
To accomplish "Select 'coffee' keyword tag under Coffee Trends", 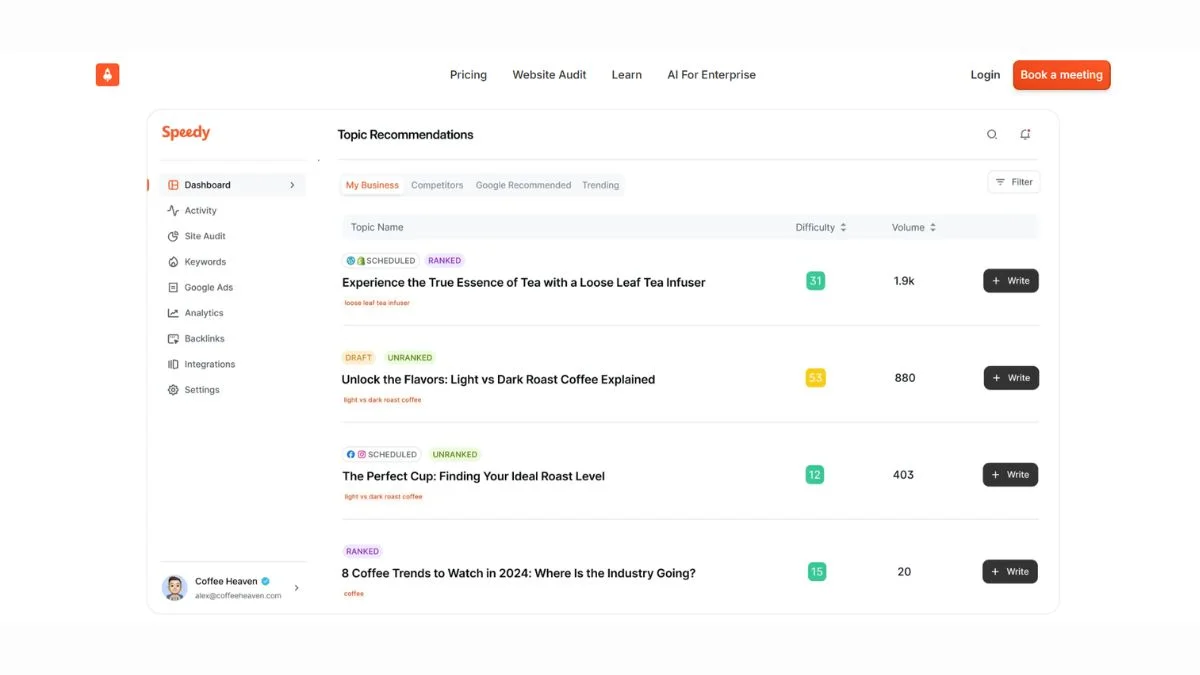I will (x=354, y=594).
